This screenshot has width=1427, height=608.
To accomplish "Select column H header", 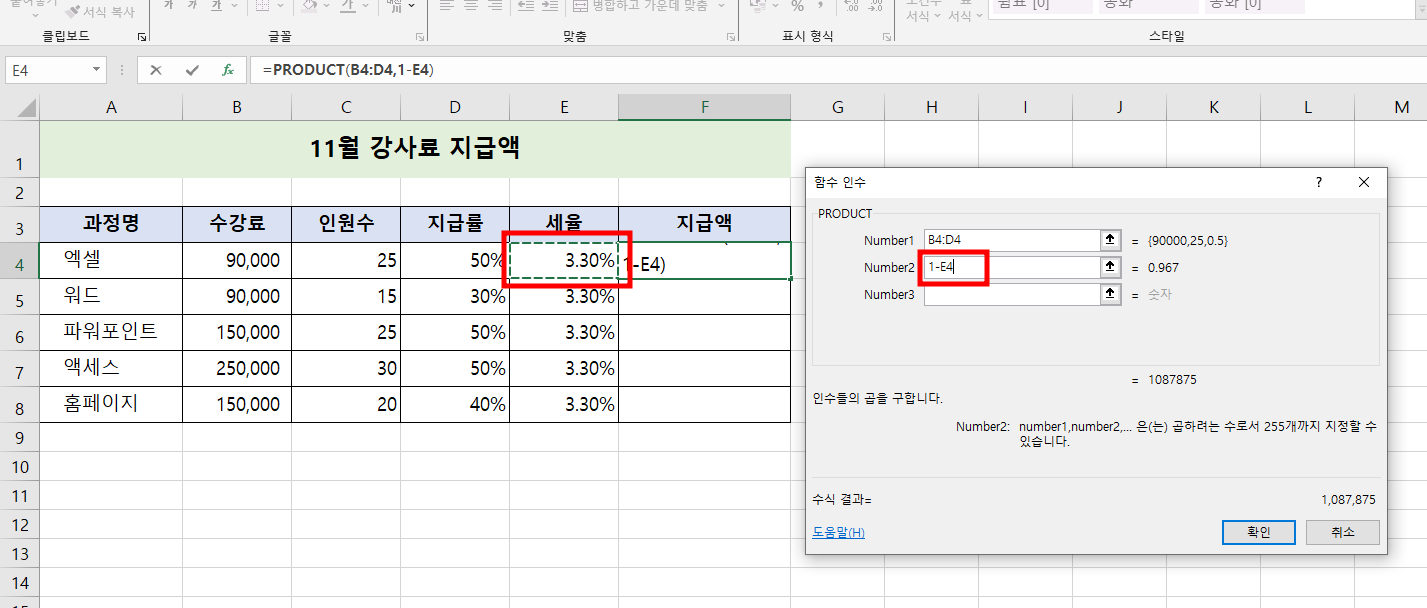I will pyautogui.click(x=932, y=107).
